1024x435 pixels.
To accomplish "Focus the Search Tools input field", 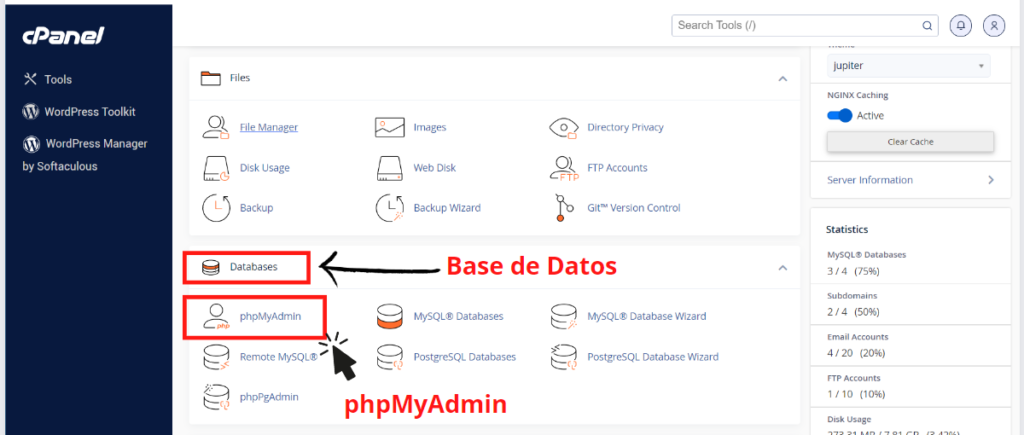I will click(805, 25).
